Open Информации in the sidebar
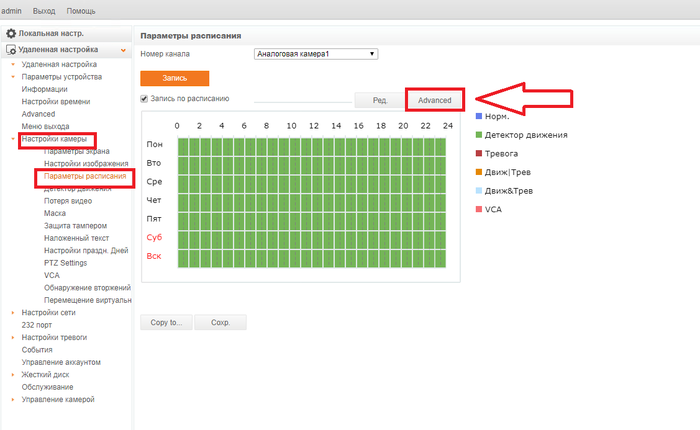 tap(45, 89)
